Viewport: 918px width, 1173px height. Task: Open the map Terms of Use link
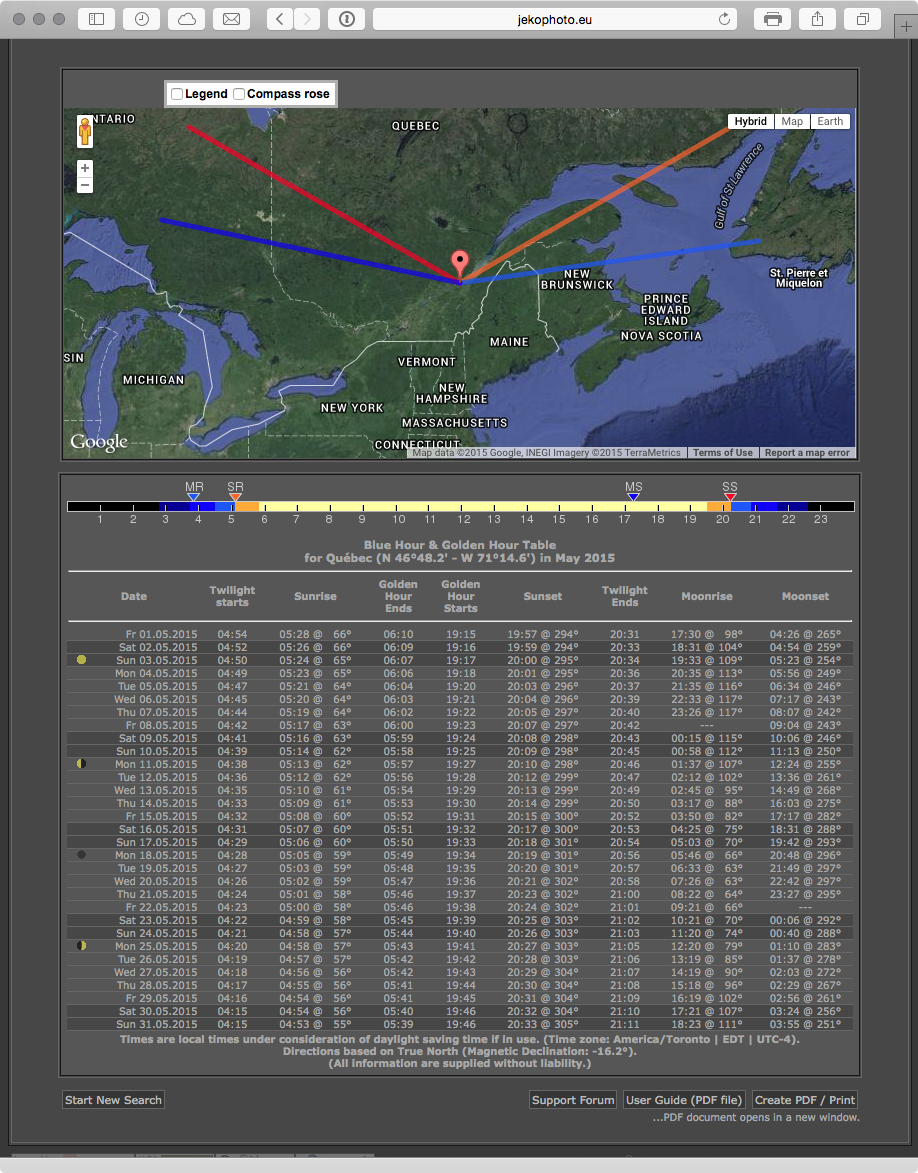[723, 453]
